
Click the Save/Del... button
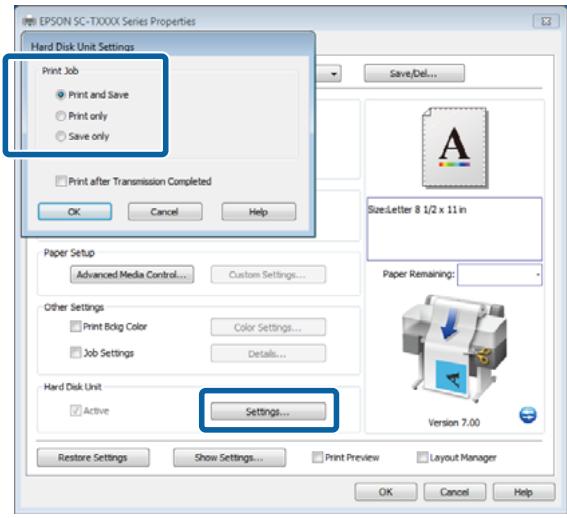[414, 73]
